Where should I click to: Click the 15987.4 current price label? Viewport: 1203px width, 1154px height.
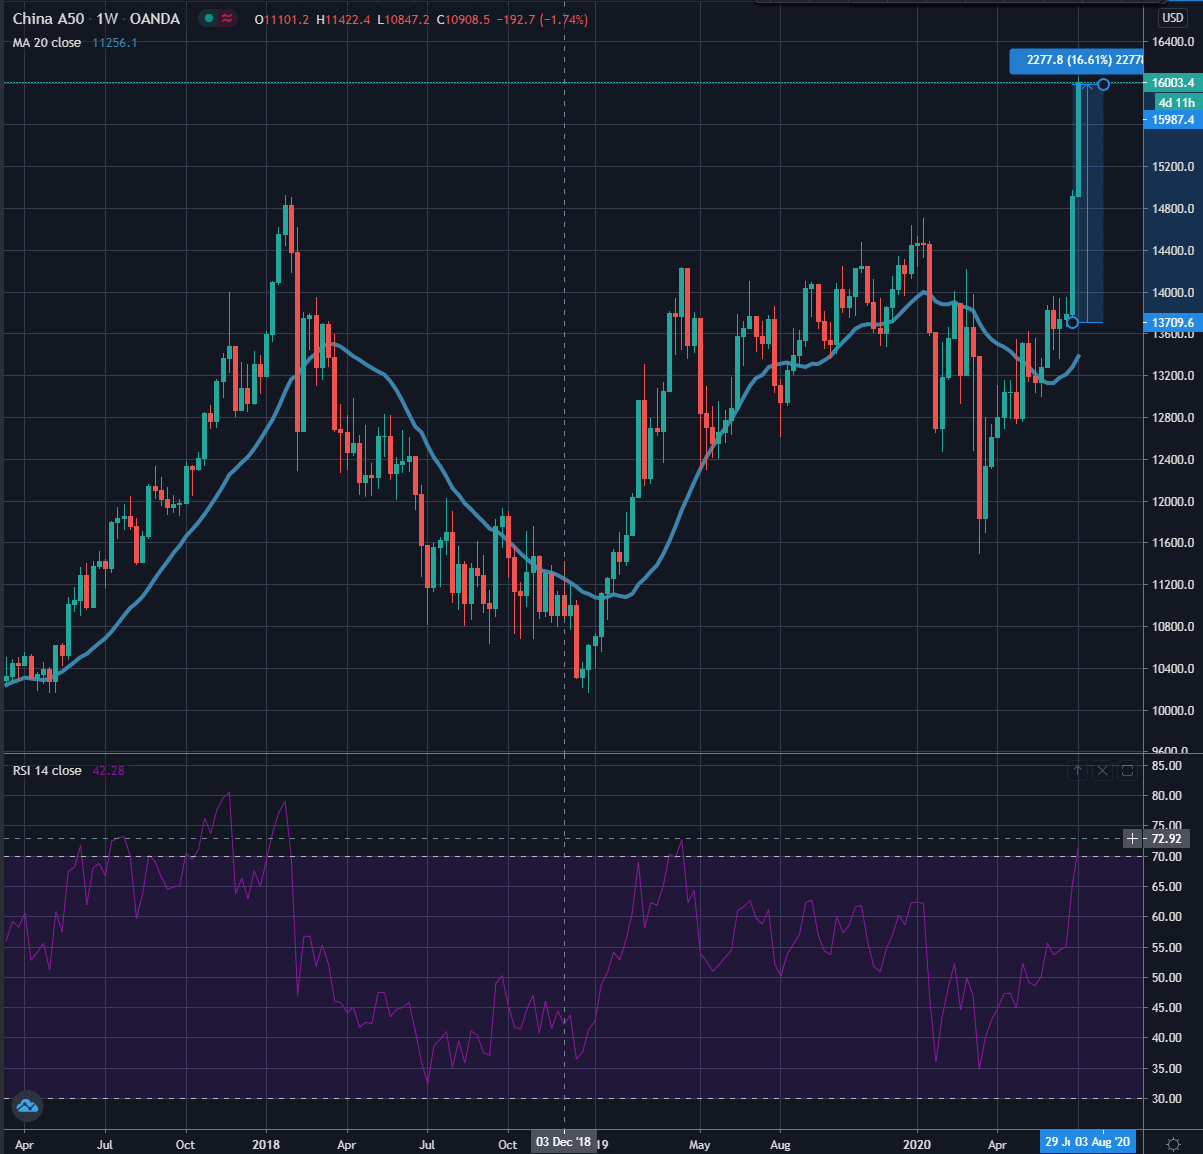(x=1172, y=120)
